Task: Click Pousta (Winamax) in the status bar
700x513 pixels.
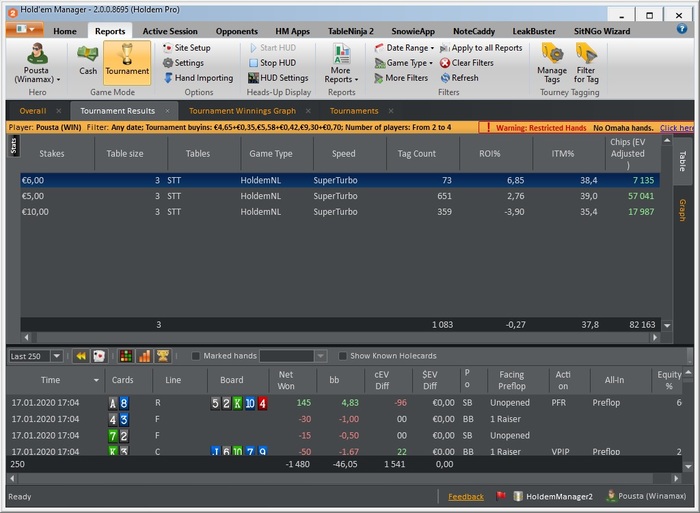Action: (x=646, y=496)
